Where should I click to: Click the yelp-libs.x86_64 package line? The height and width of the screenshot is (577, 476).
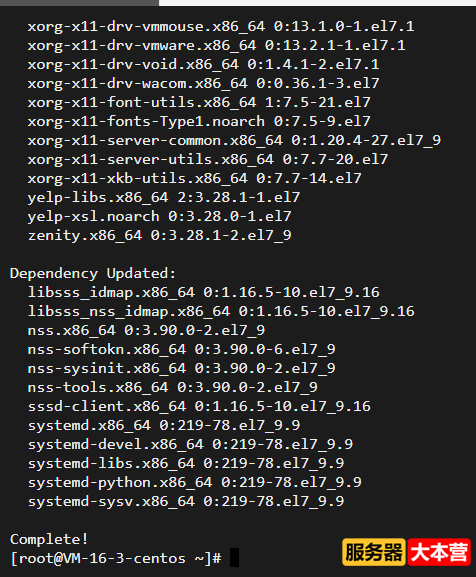pos(164,198)
